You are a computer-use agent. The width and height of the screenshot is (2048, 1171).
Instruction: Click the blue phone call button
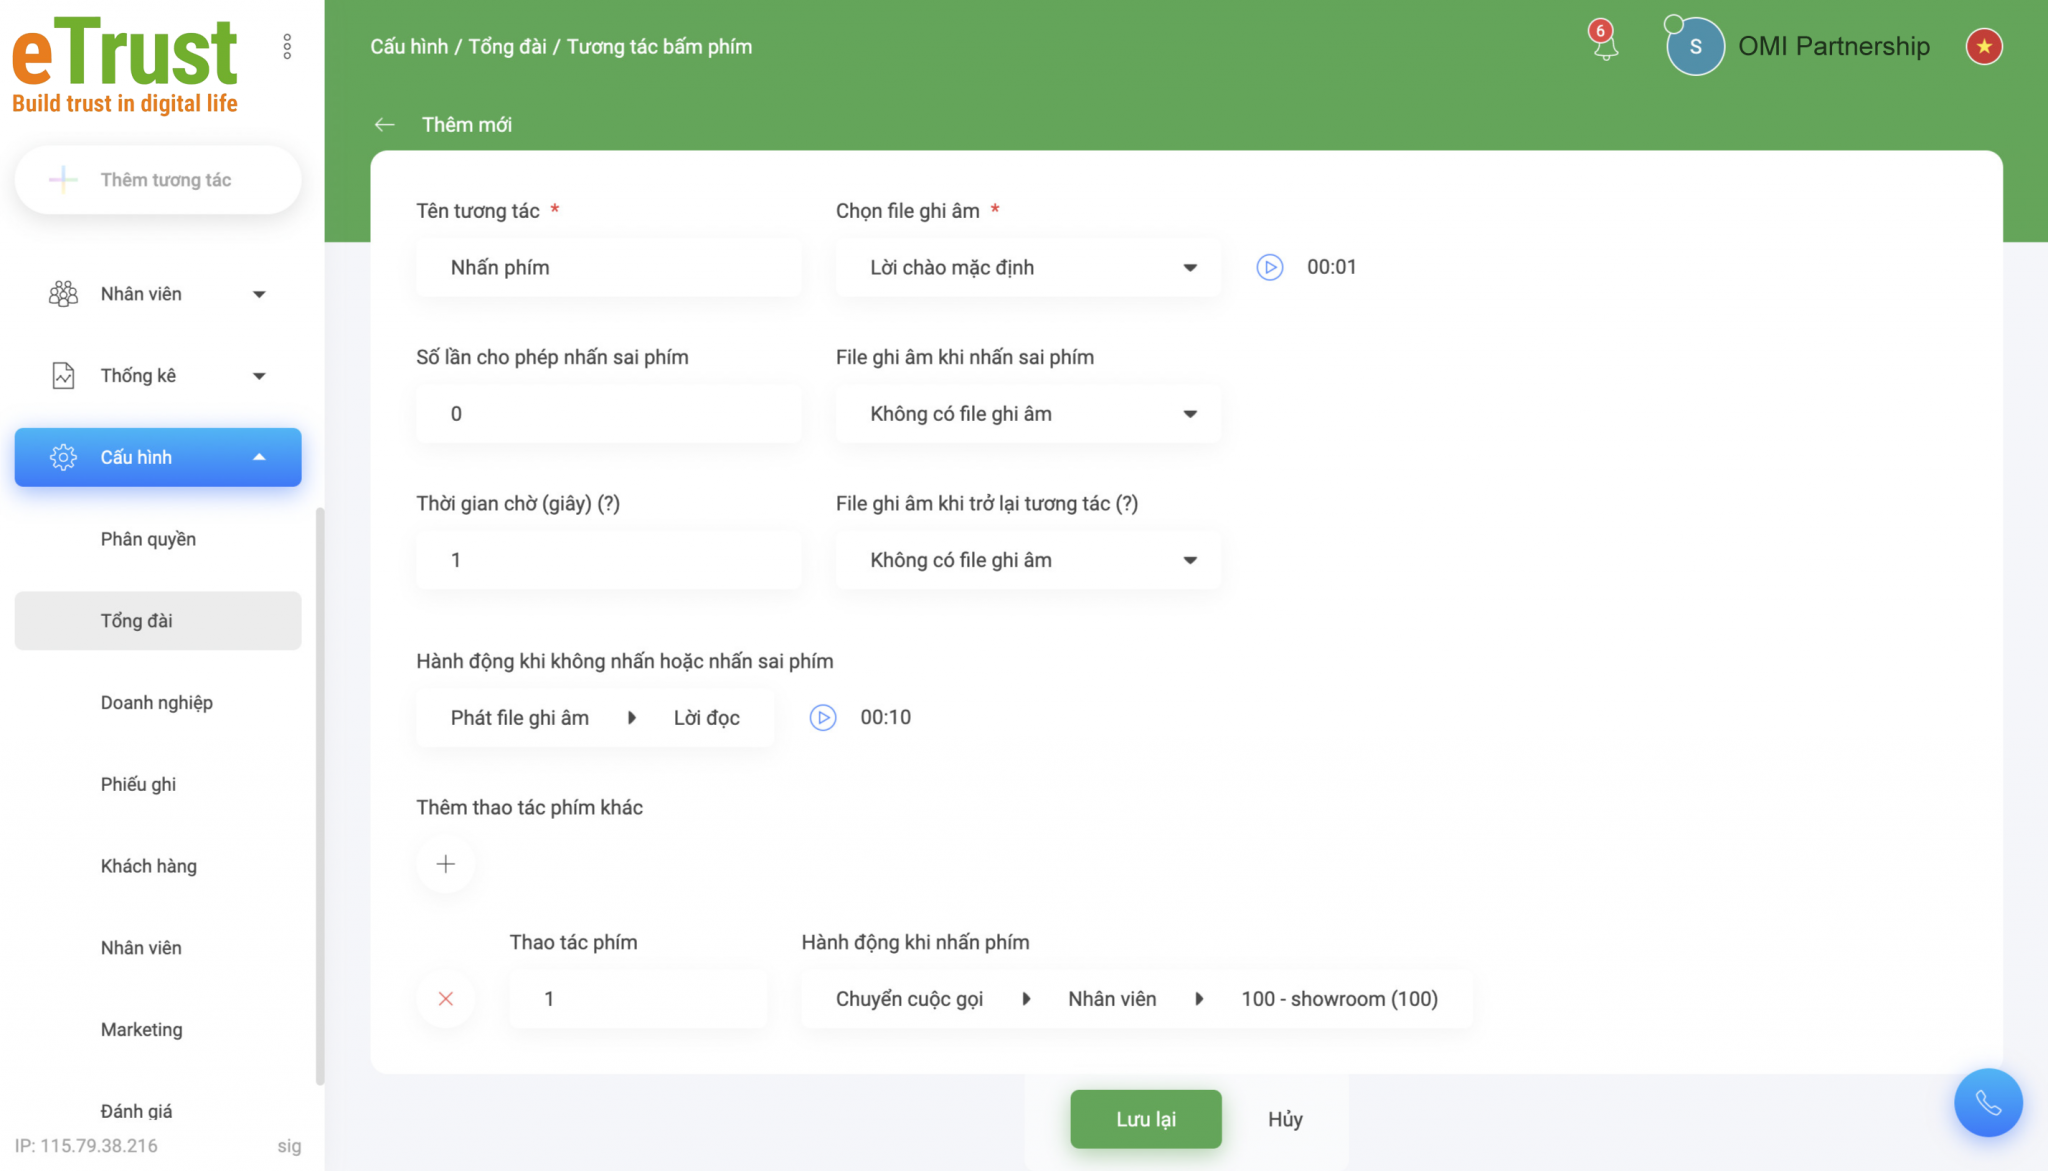click(x=1988, y=1102)
